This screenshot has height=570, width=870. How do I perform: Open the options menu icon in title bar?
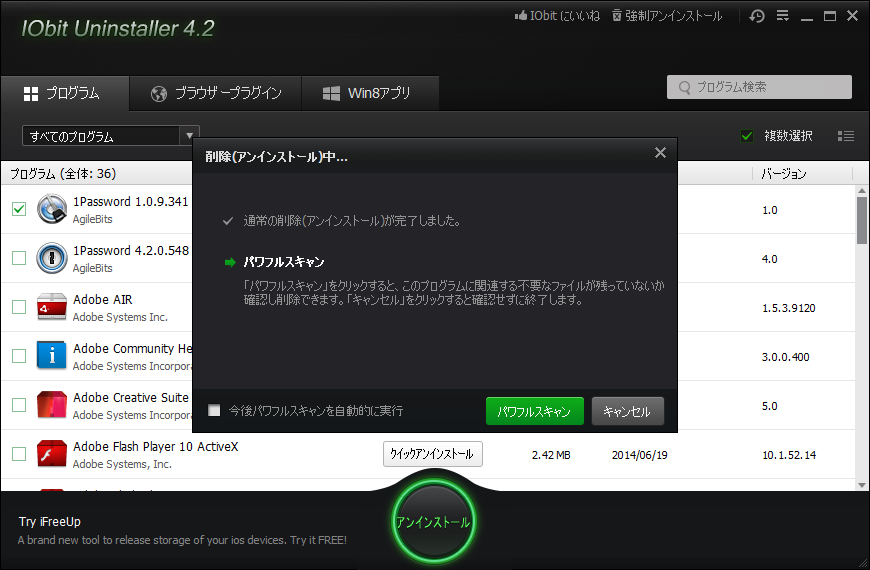click(782, 16)
